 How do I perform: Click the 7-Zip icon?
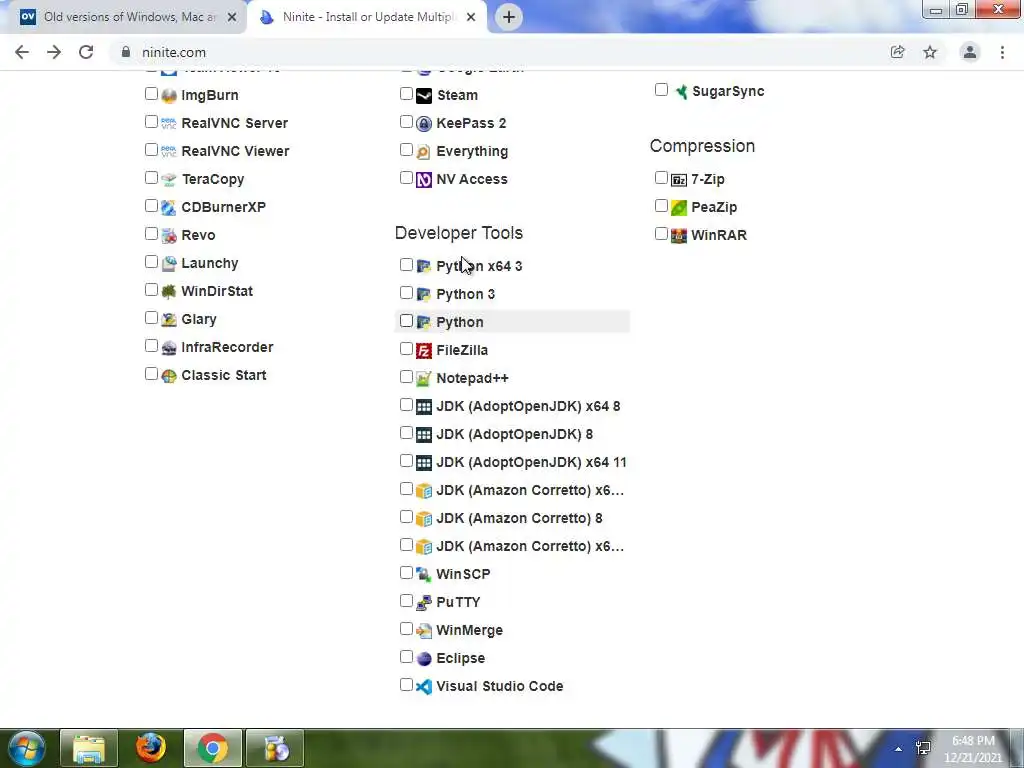[679, 180]
